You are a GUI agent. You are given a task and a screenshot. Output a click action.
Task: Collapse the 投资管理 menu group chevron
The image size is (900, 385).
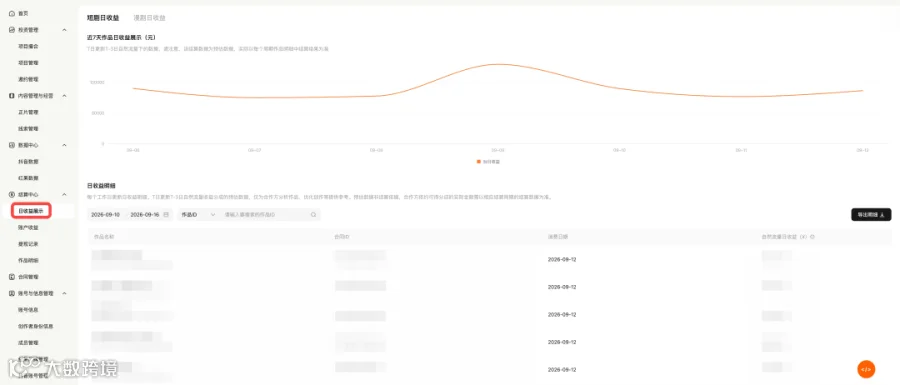click(x=64, y=29)
